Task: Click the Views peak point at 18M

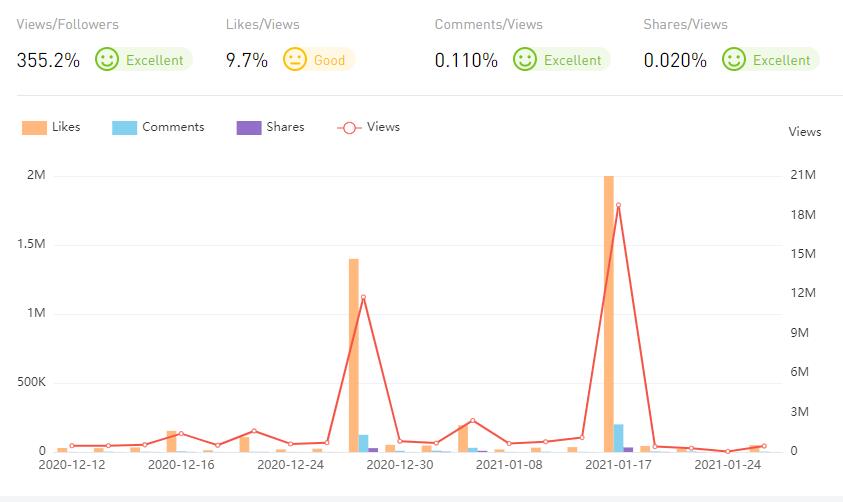Action: coord(618,206)
